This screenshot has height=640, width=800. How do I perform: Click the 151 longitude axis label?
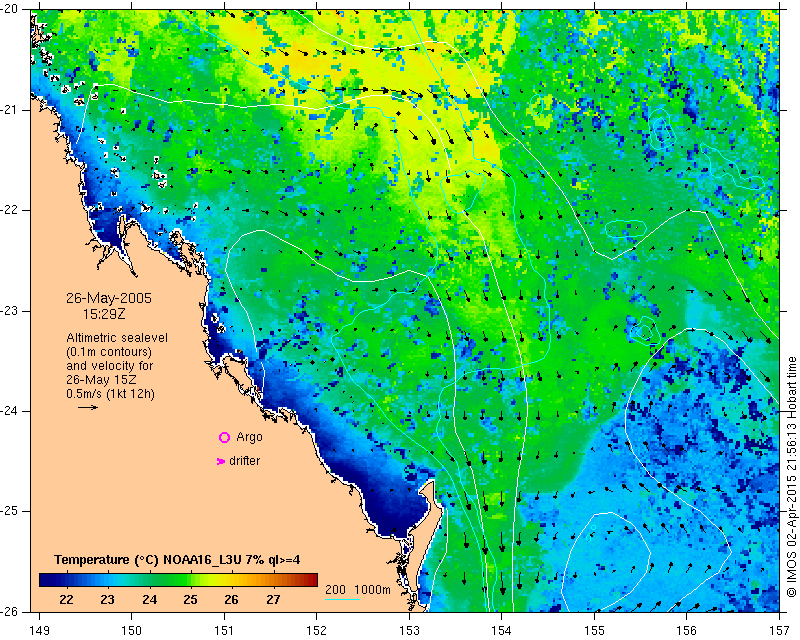click(224, 631)
